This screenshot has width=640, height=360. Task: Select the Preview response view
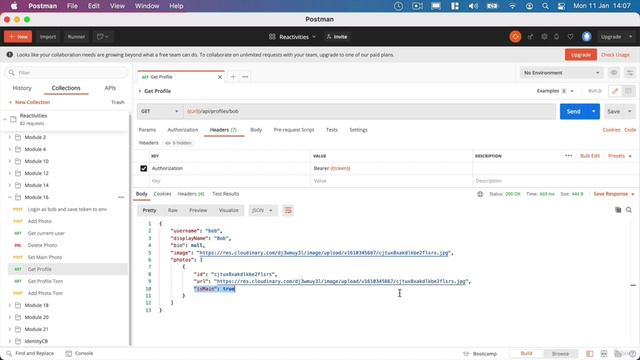tap(198, 210)
